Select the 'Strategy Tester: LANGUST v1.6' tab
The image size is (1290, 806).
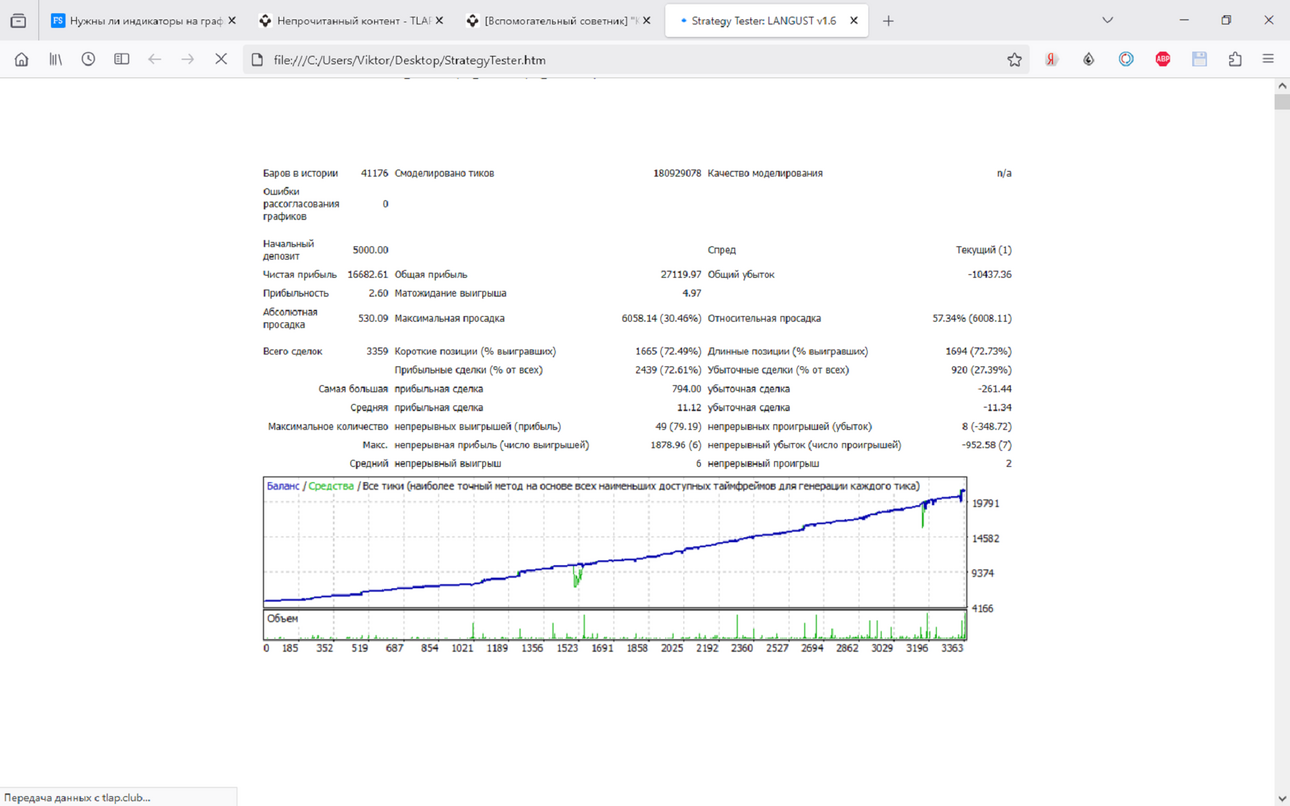[x=766, y=20]
